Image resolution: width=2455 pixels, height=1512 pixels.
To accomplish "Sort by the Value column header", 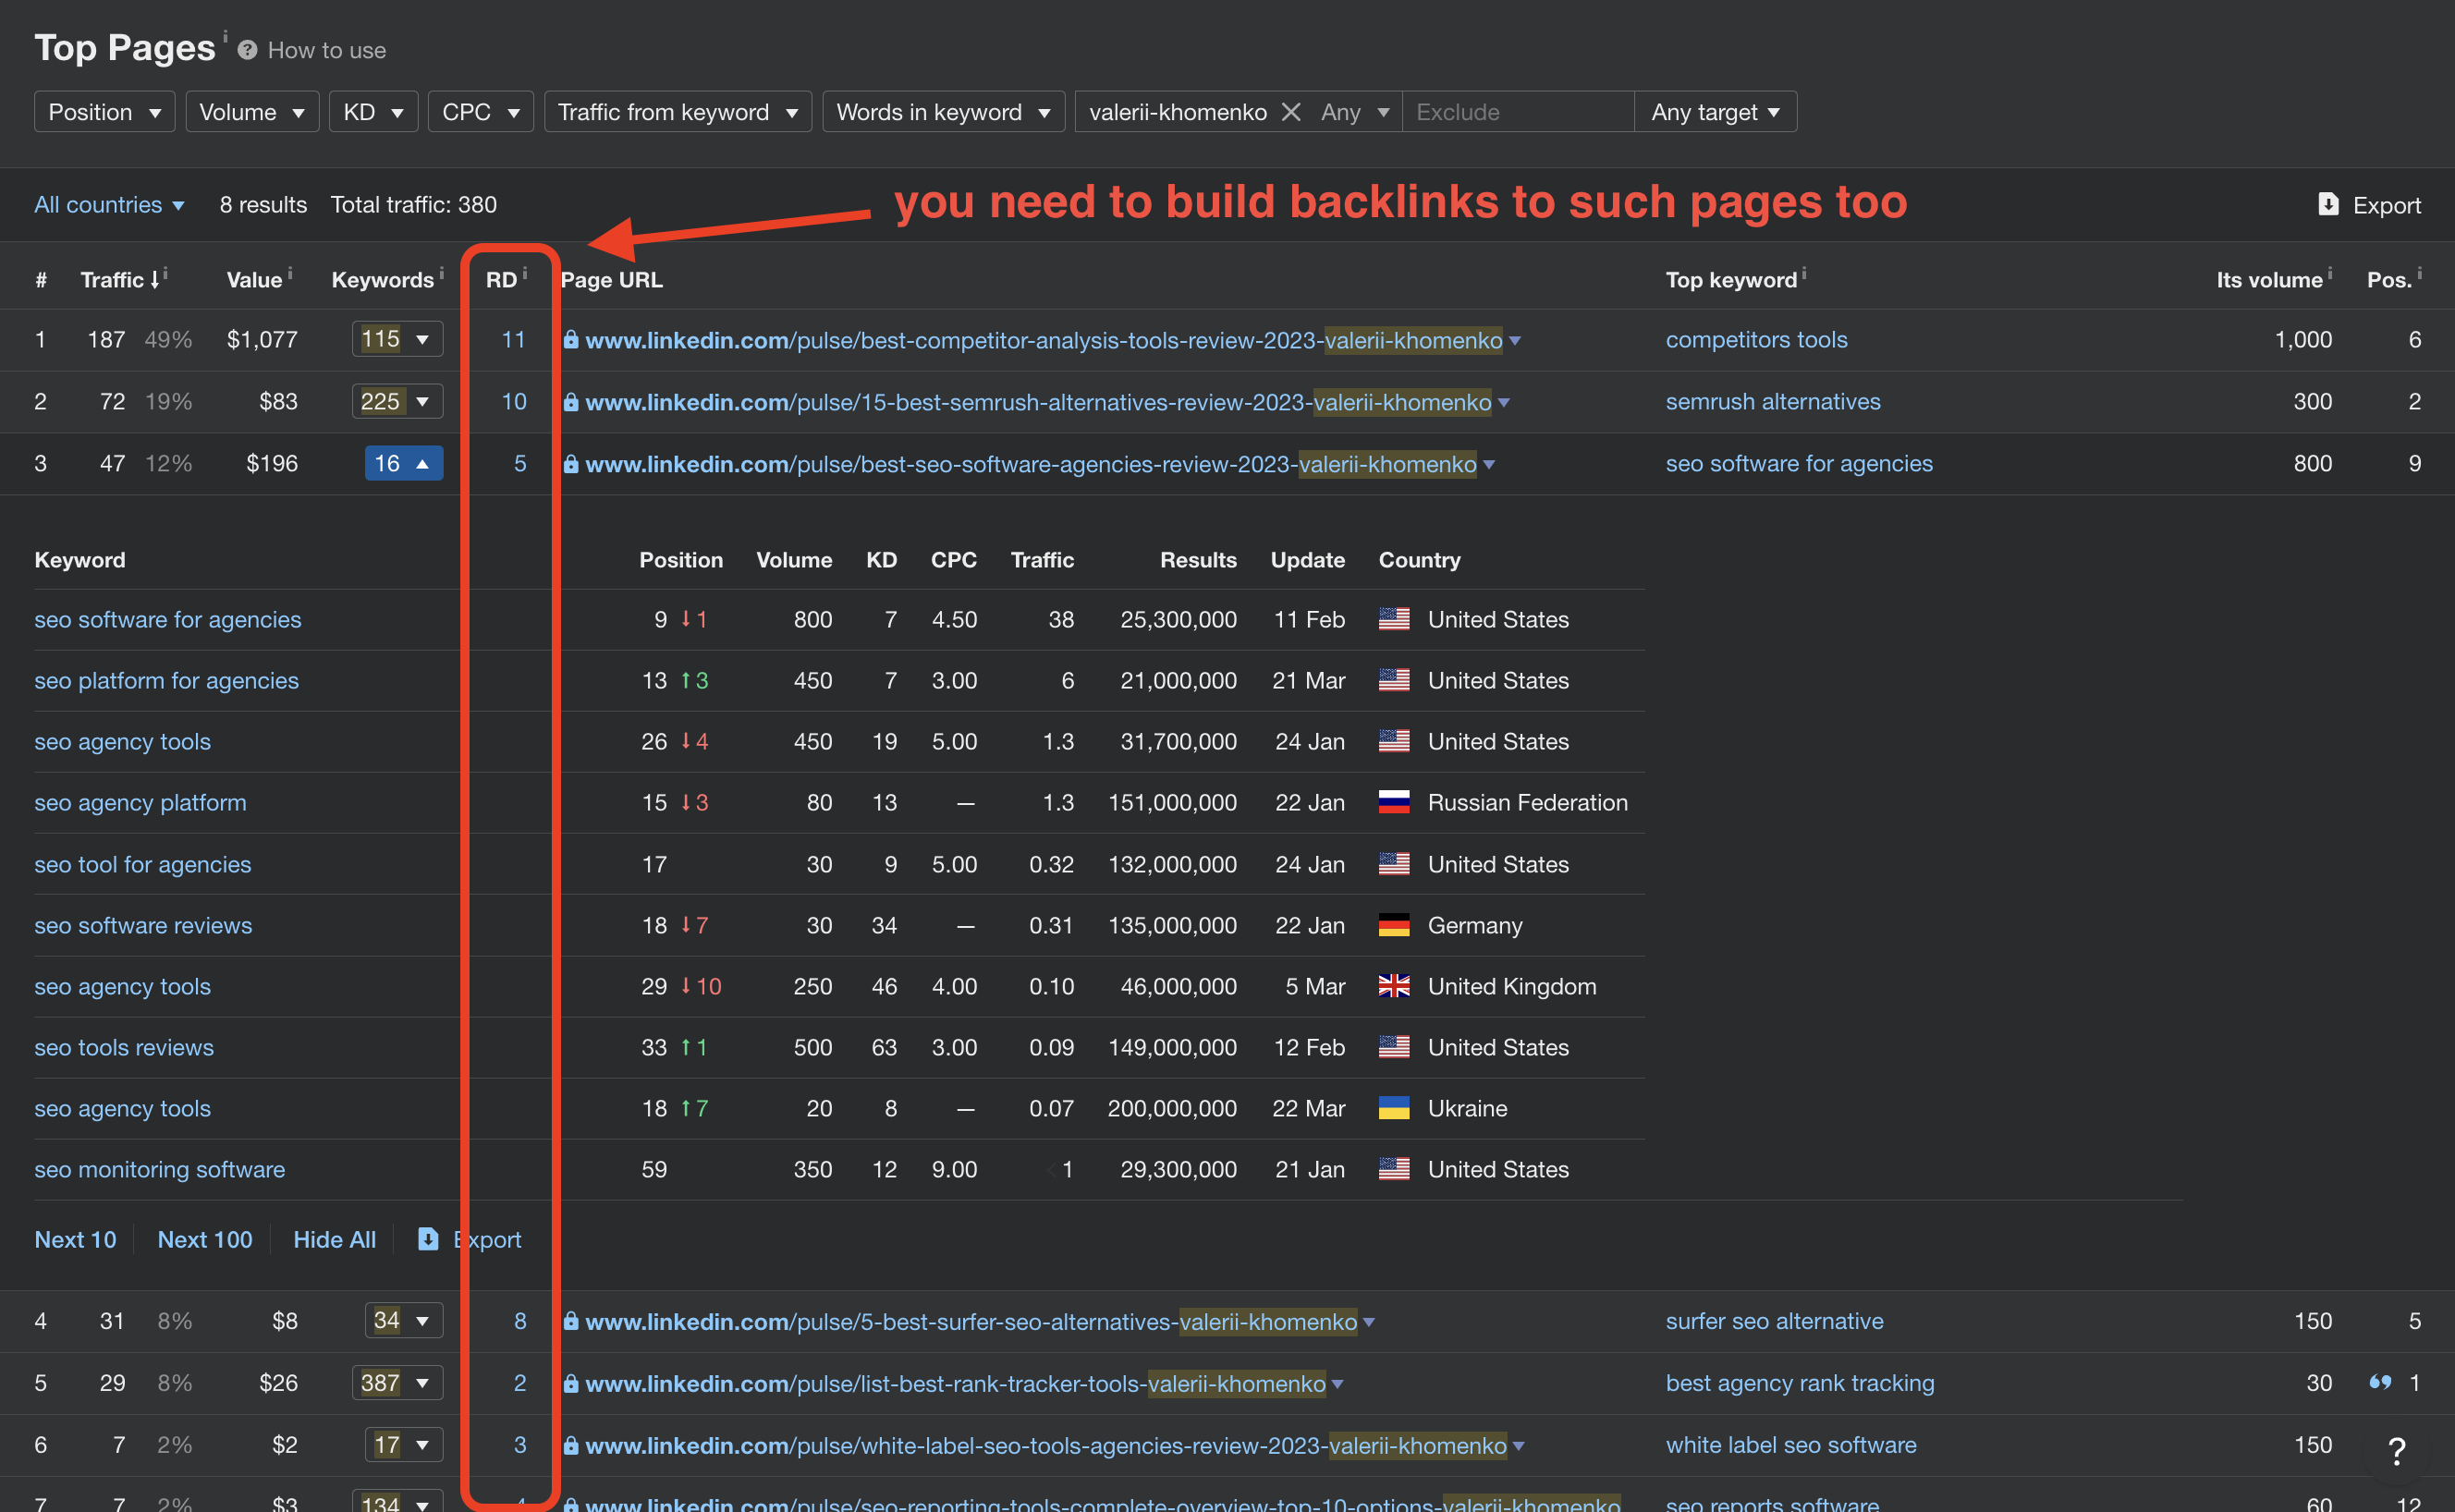I will (255, 280).
